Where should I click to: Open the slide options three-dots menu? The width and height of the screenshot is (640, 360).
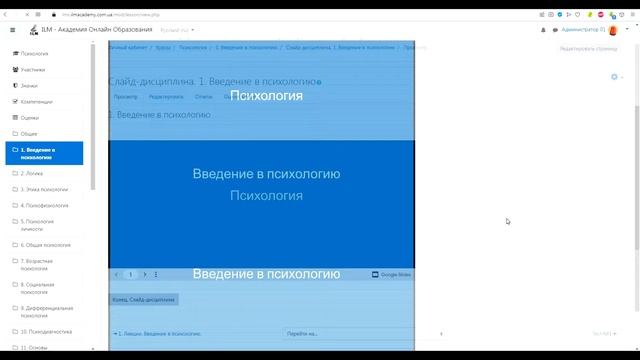tap(156, 275)
